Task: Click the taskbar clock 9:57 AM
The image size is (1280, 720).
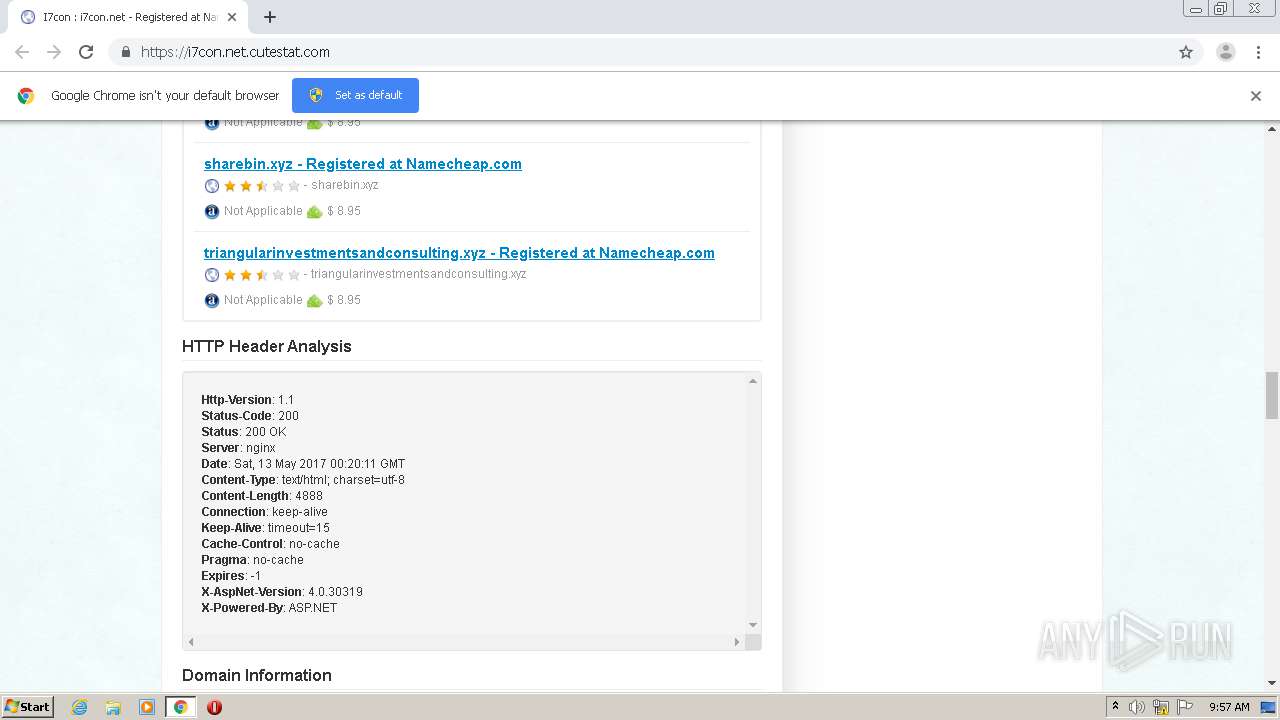Action: (x=1229, y=707)
